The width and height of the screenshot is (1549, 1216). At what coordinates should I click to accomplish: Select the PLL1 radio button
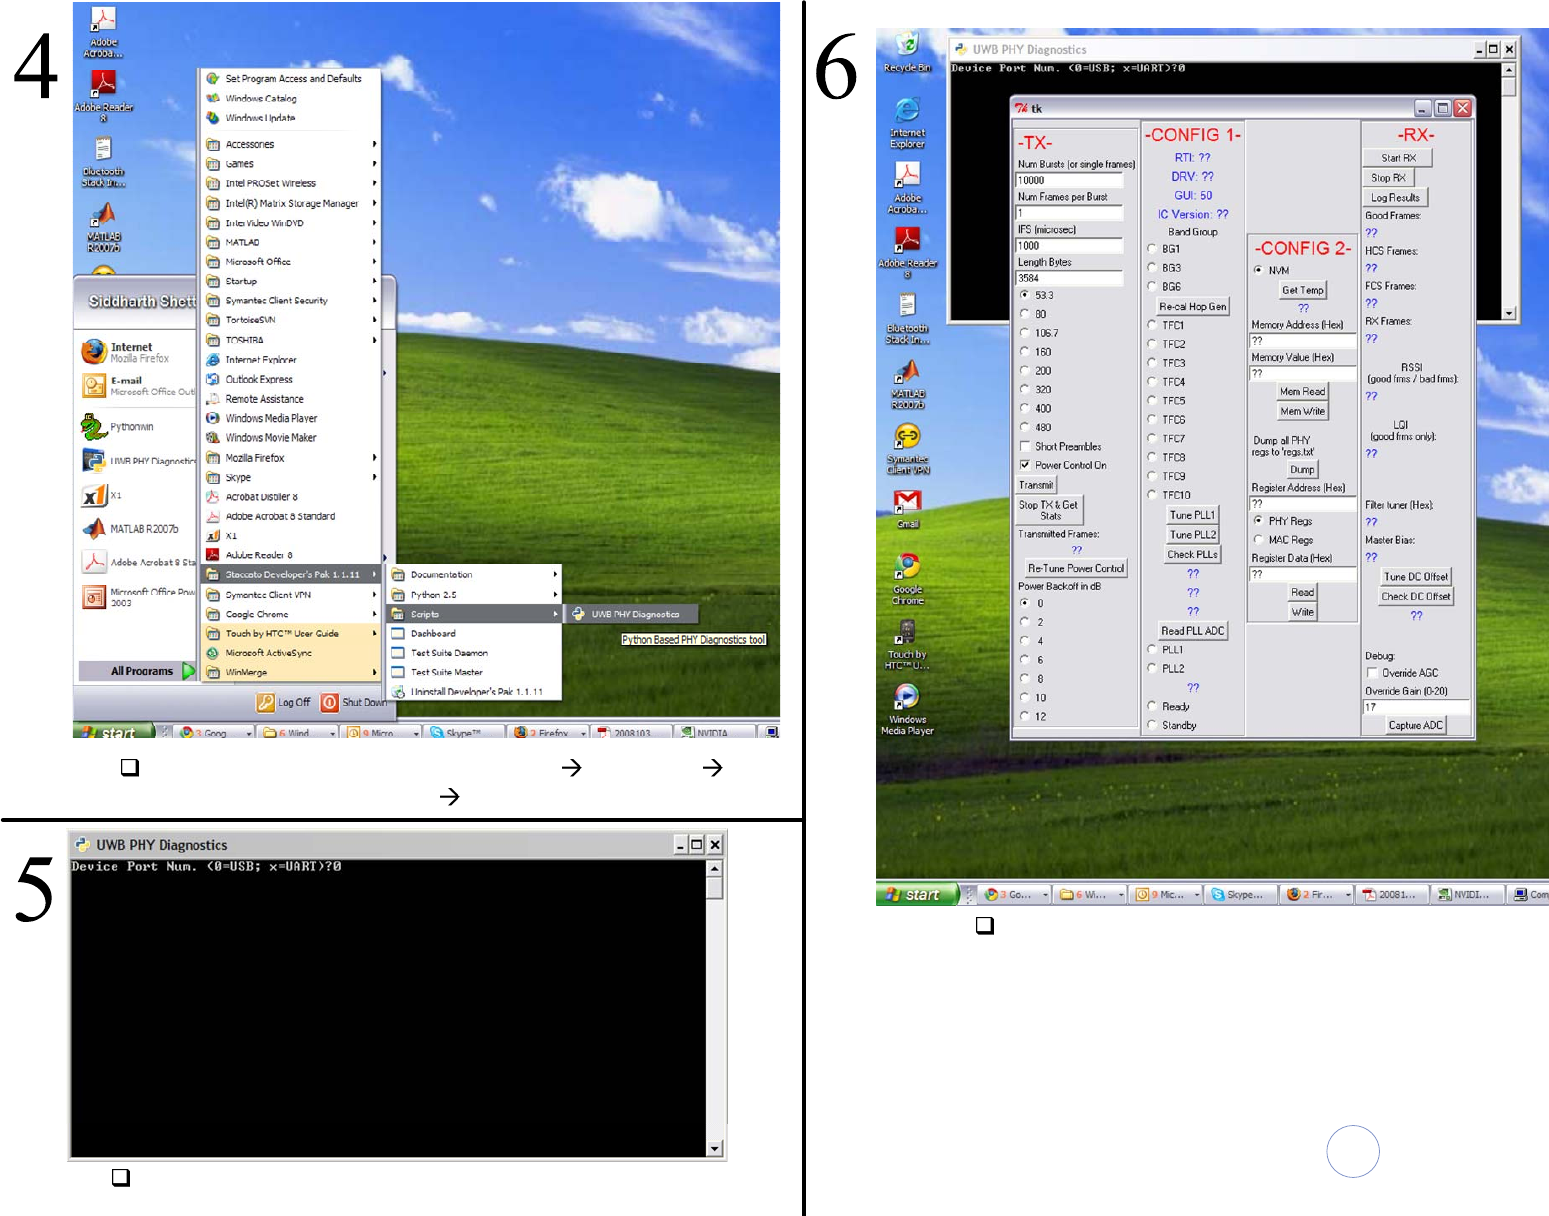tap(1151, 649)
